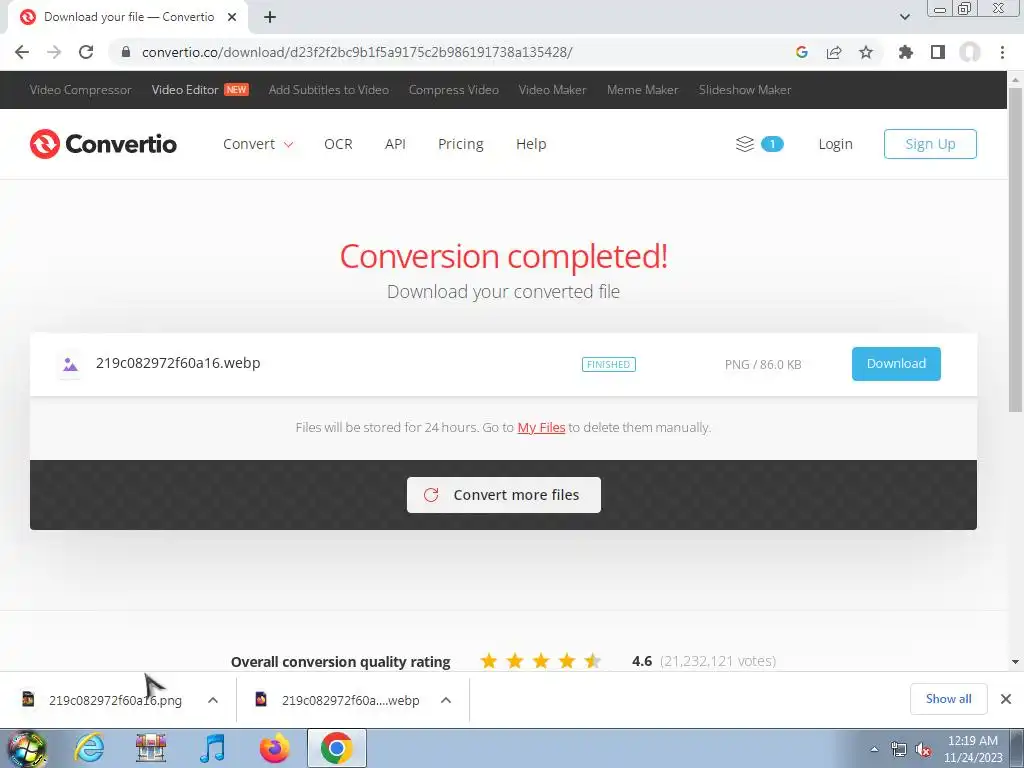1024x768 pixels.
Task: Open Slideshow Maker link
Action: click(745, 90)
